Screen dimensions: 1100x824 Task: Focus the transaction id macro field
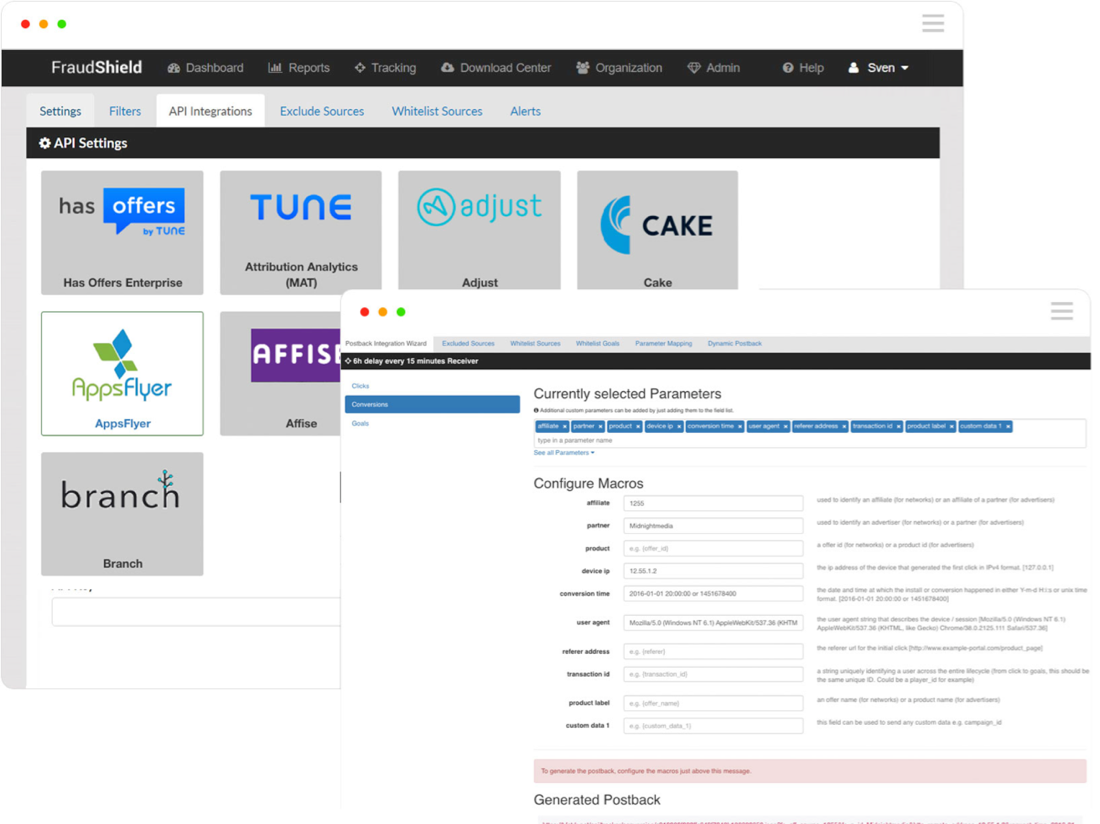point(713,675)
